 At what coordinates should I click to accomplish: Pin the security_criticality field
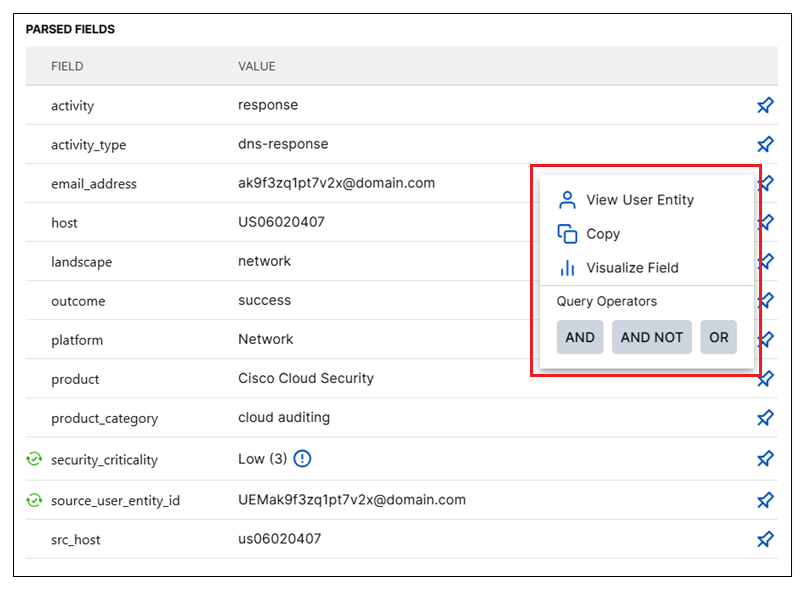coord(765,459)
